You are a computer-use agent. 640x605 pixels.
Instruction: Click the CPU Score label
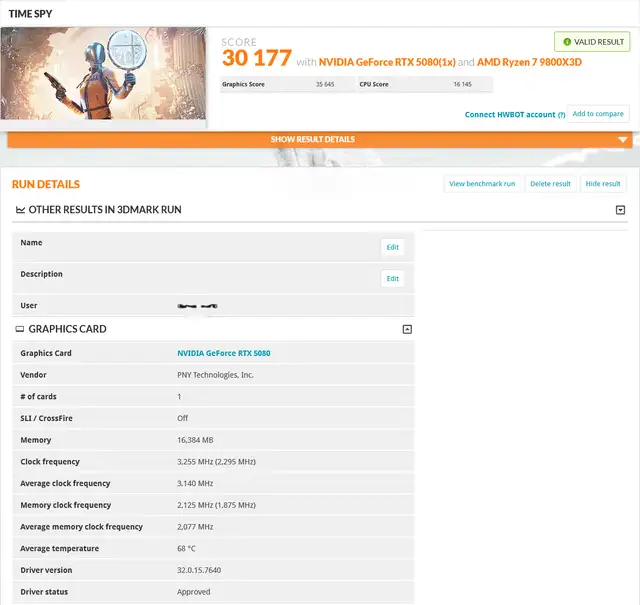(x=374, y=85)
